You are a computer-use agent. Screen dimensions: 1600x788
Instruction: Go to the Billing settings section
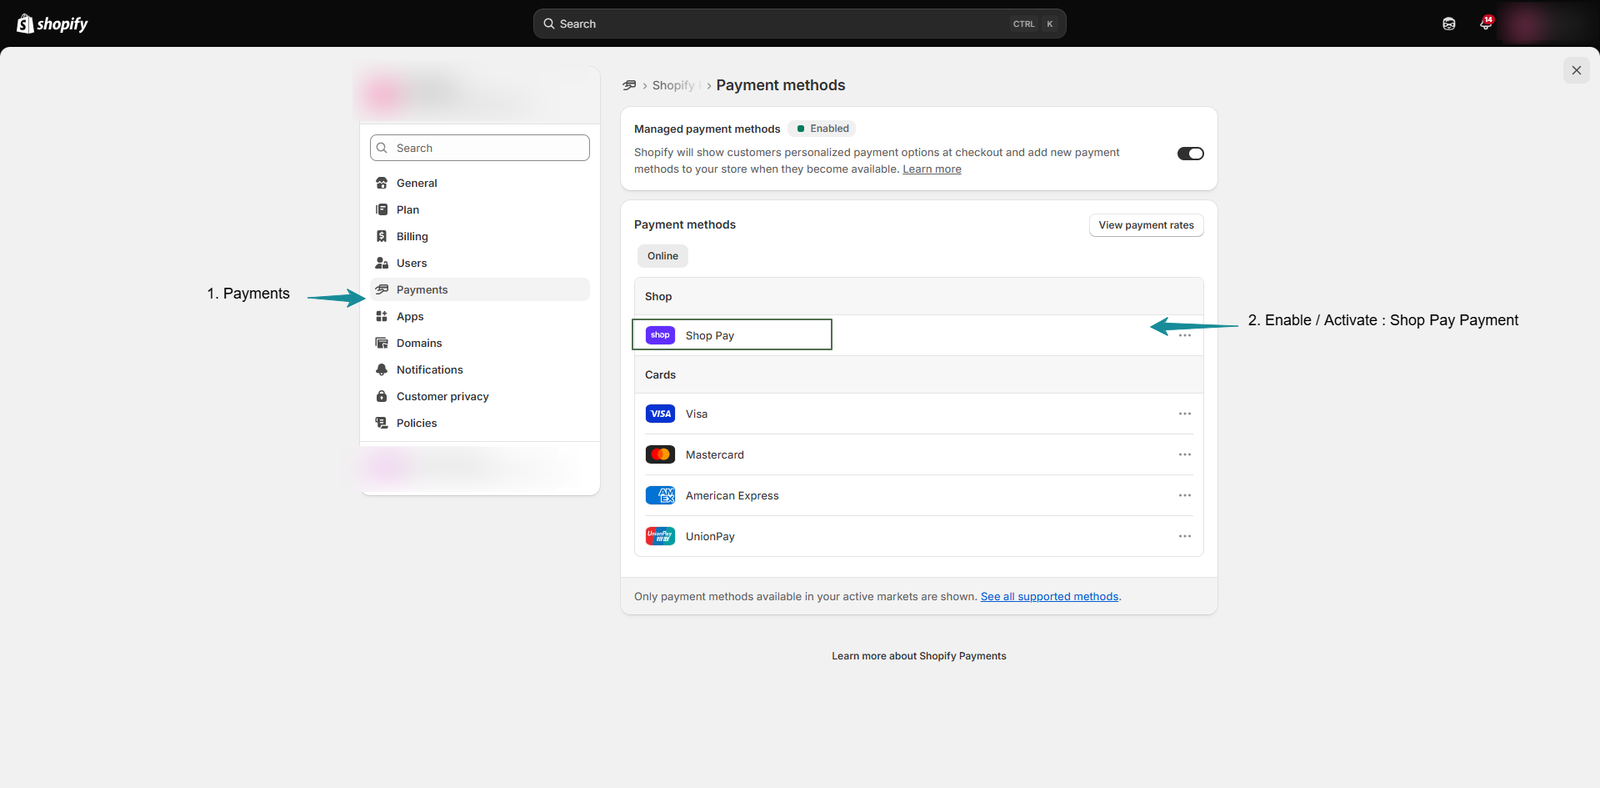pyautogui.click(x=480, y=236)
